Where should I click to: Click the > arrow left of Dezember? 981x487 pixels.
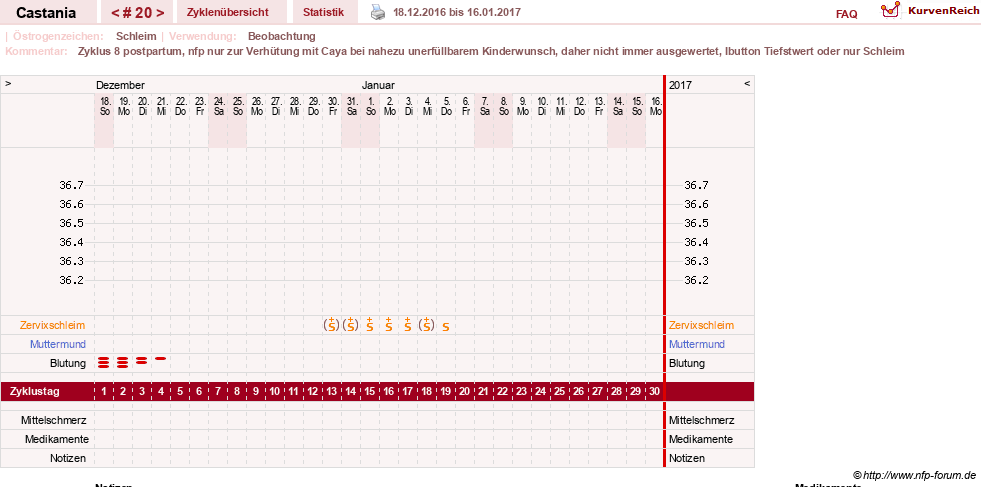(8, 83)
